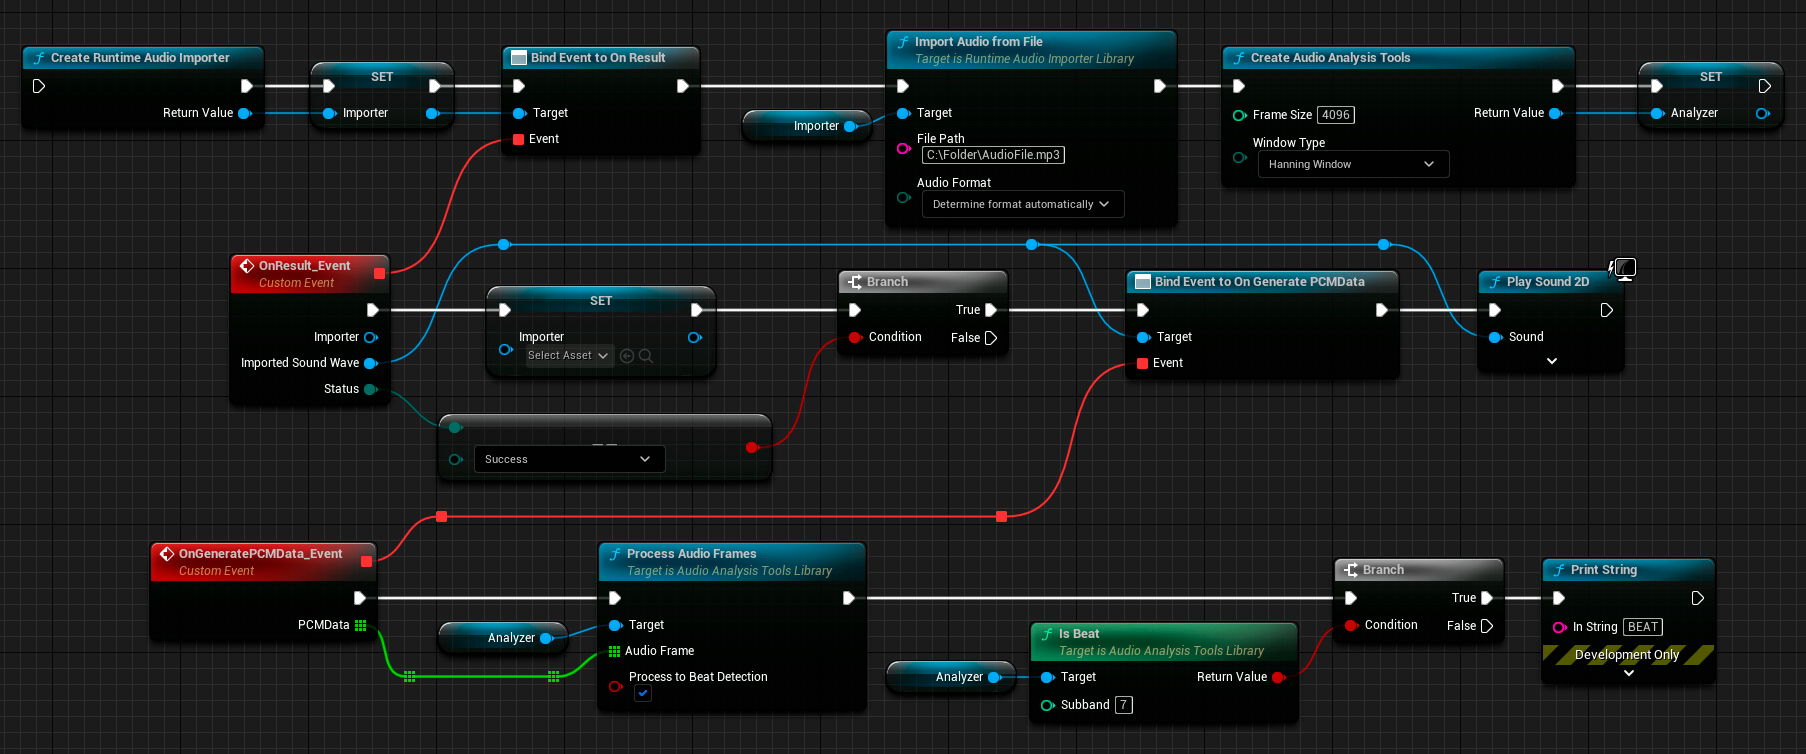Open the Select Asset dropdown in the SET node
Screen dimensions: 1806x754
coord(568,356)
